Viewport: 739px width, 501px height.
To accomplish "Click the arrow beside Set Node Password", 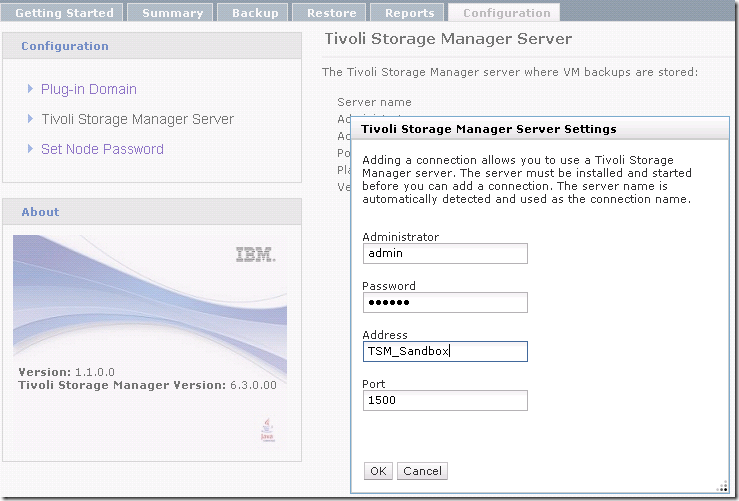I will pos(31,149).
